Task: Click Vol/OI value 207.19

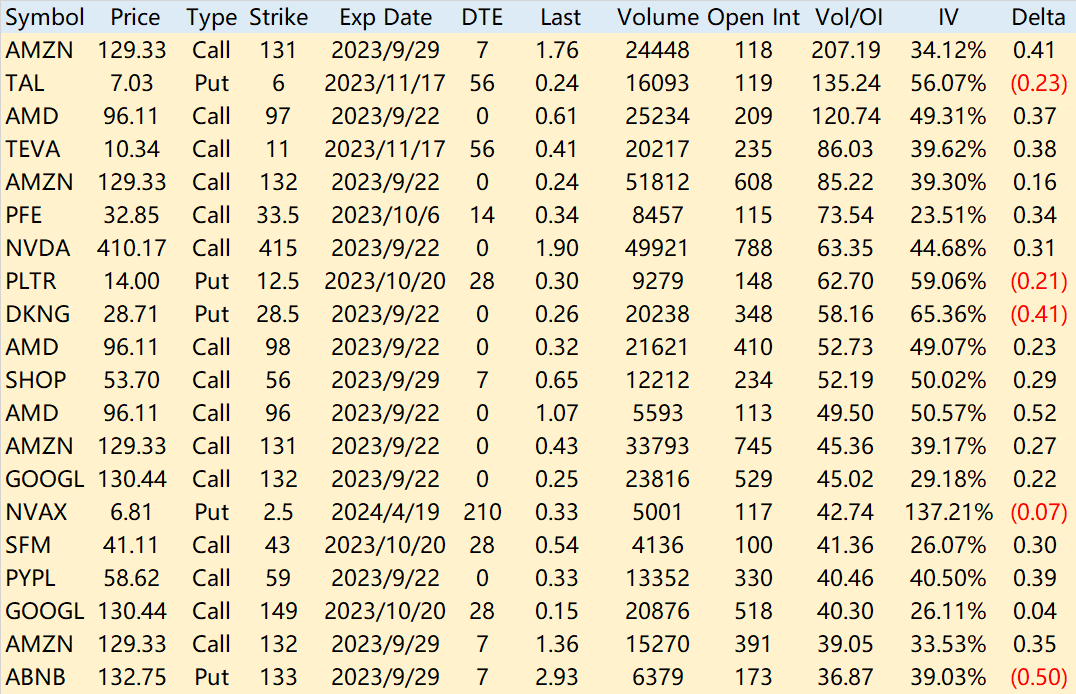Action: (845, 50)
